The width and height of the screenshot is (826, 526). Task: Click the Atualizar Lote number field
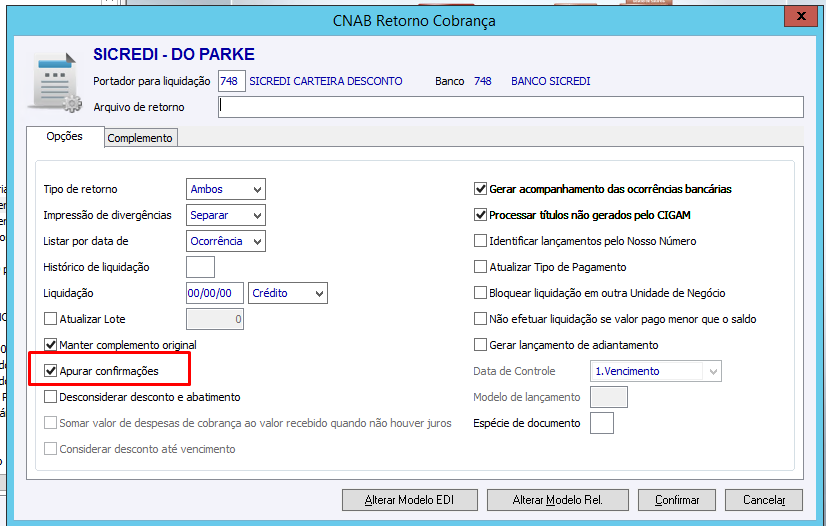(x=215, y=319)
